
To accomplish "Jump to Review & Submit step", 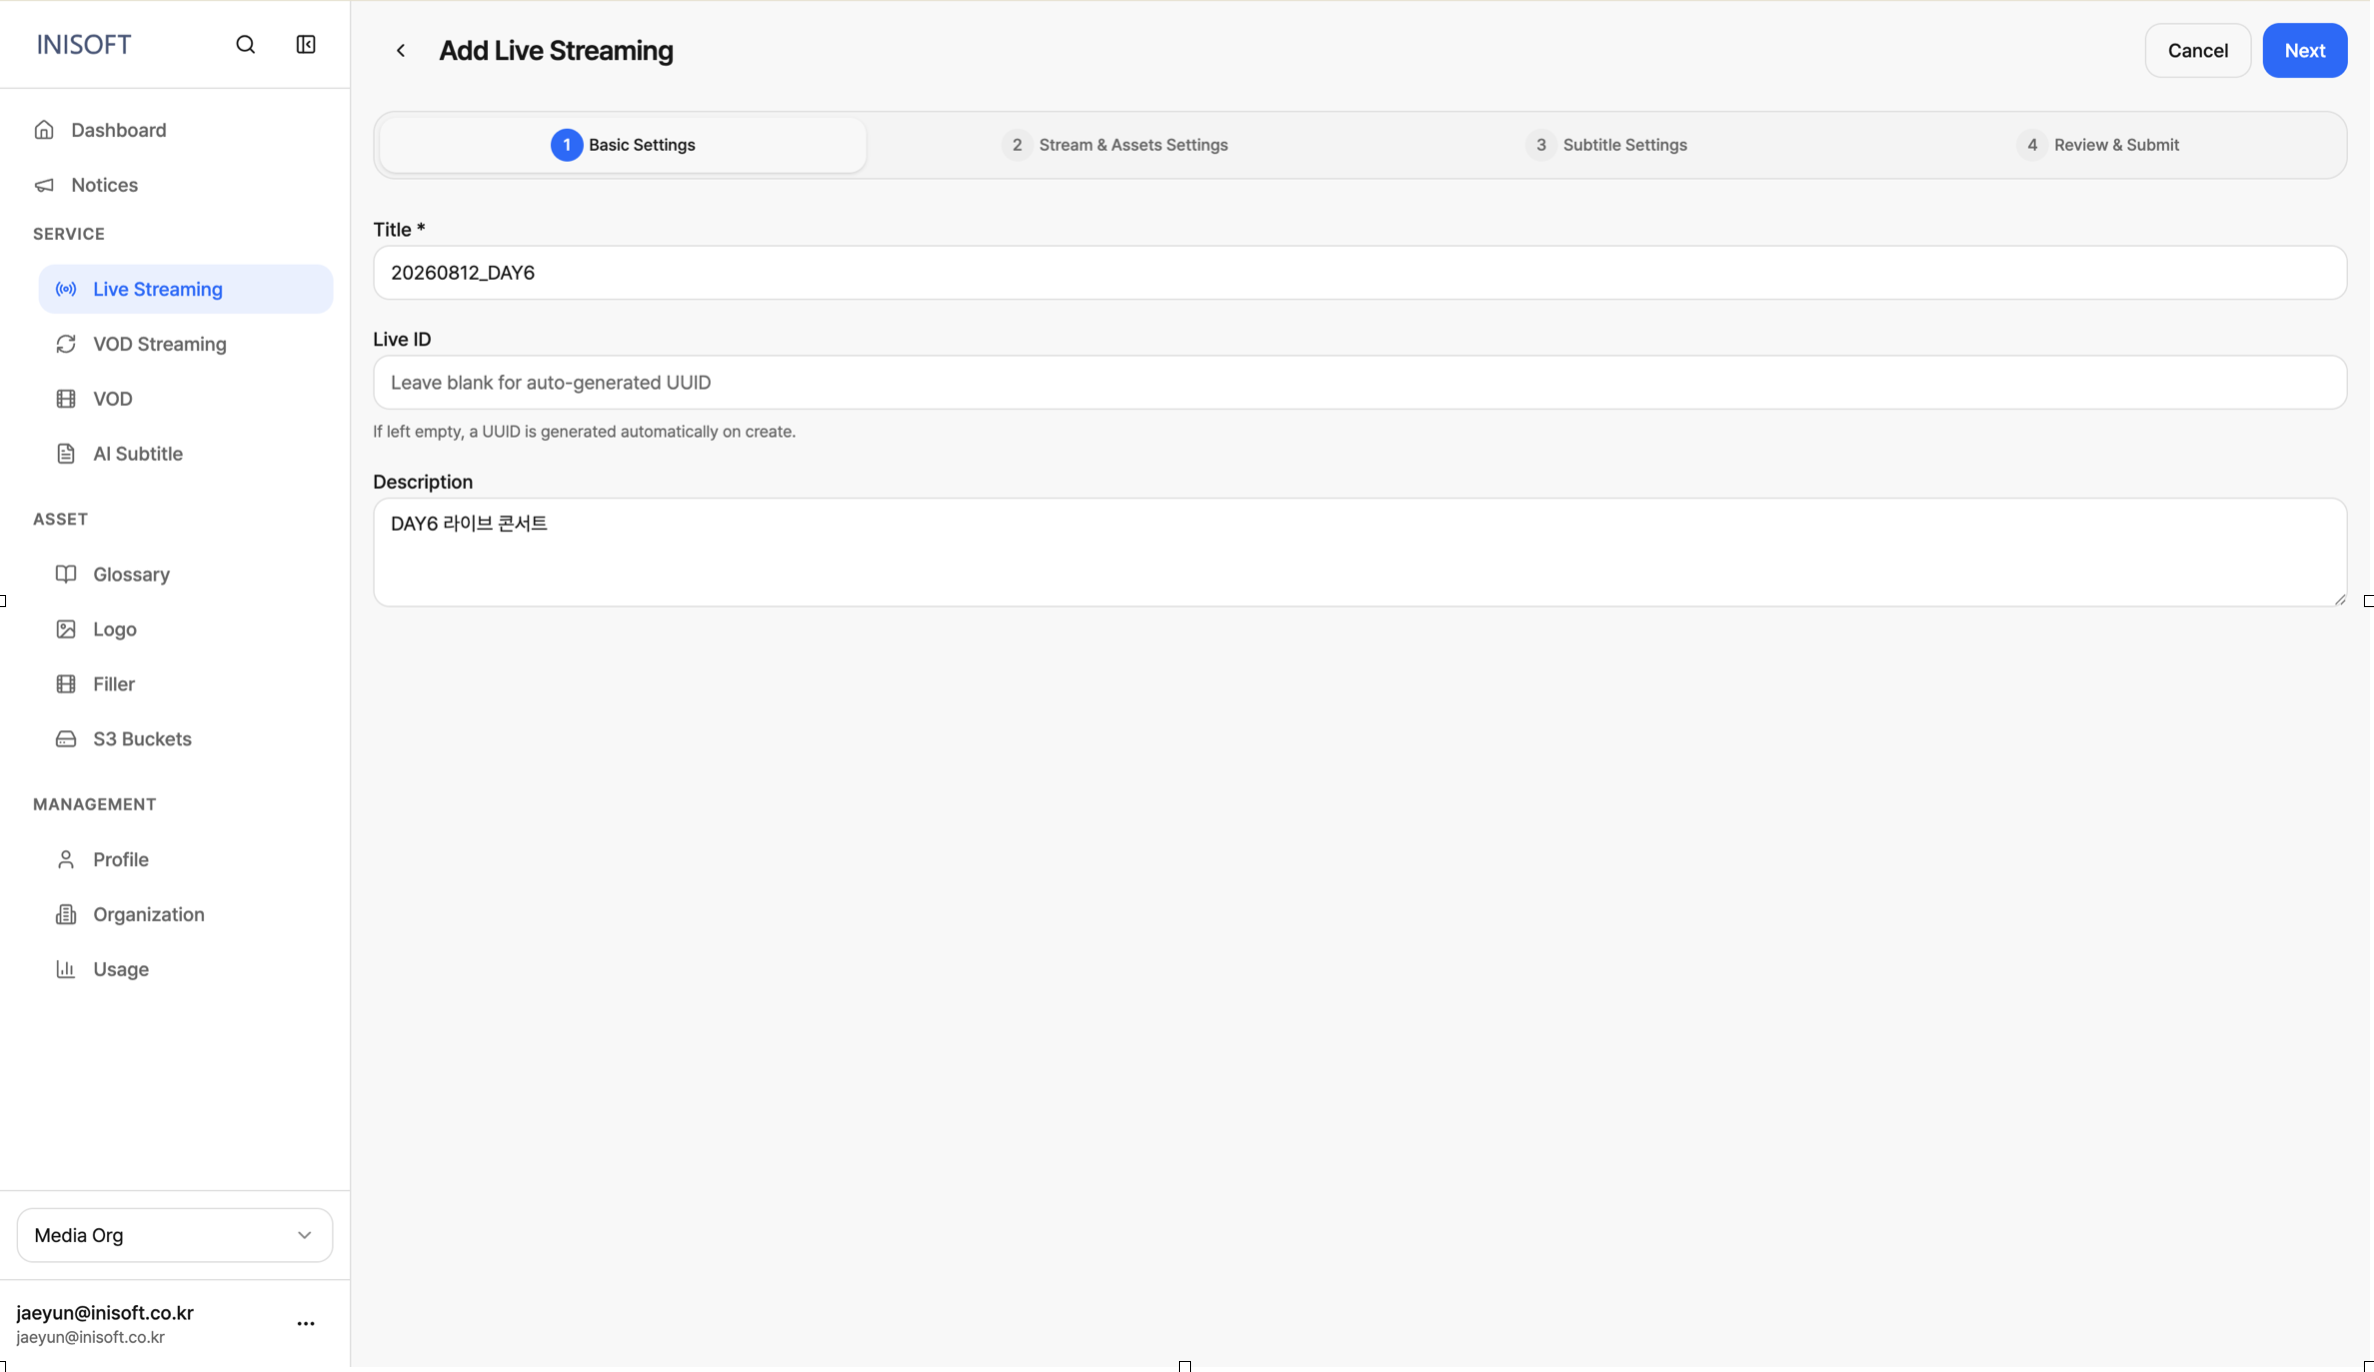I will [x=2098, y=145].
